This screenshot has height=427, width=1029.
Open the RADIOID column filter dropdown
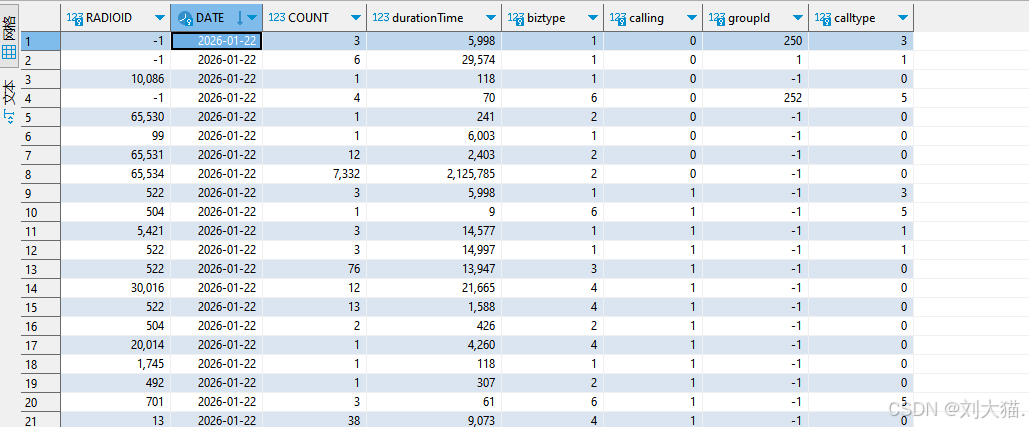tap(159, 18)
